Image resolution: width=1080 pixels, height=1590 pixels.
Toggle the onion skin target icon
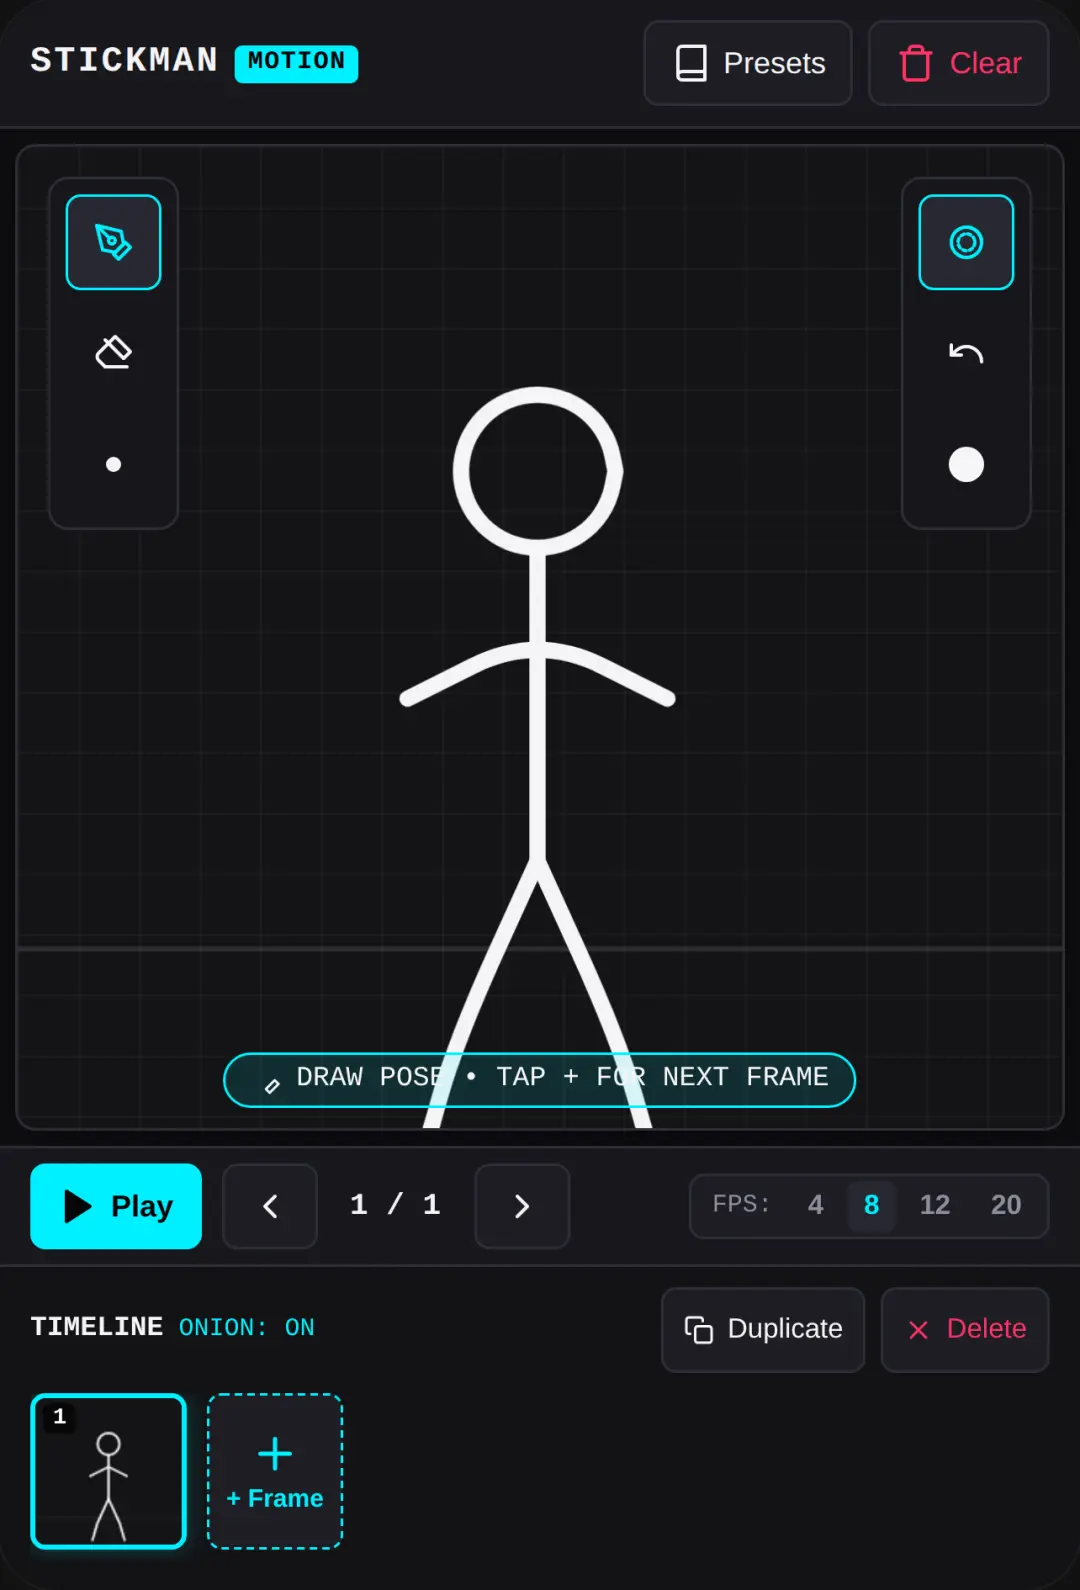coord(966,242)
